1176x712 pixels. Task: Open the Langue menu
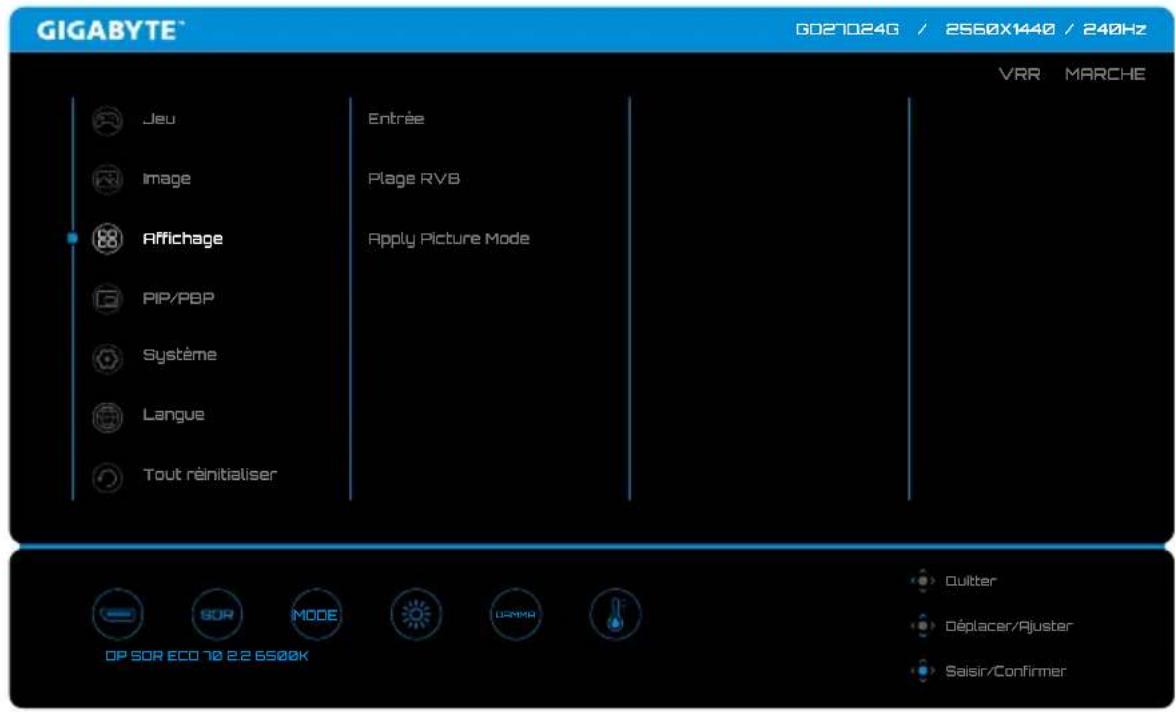pyautogui.click(x=173, y=415)
